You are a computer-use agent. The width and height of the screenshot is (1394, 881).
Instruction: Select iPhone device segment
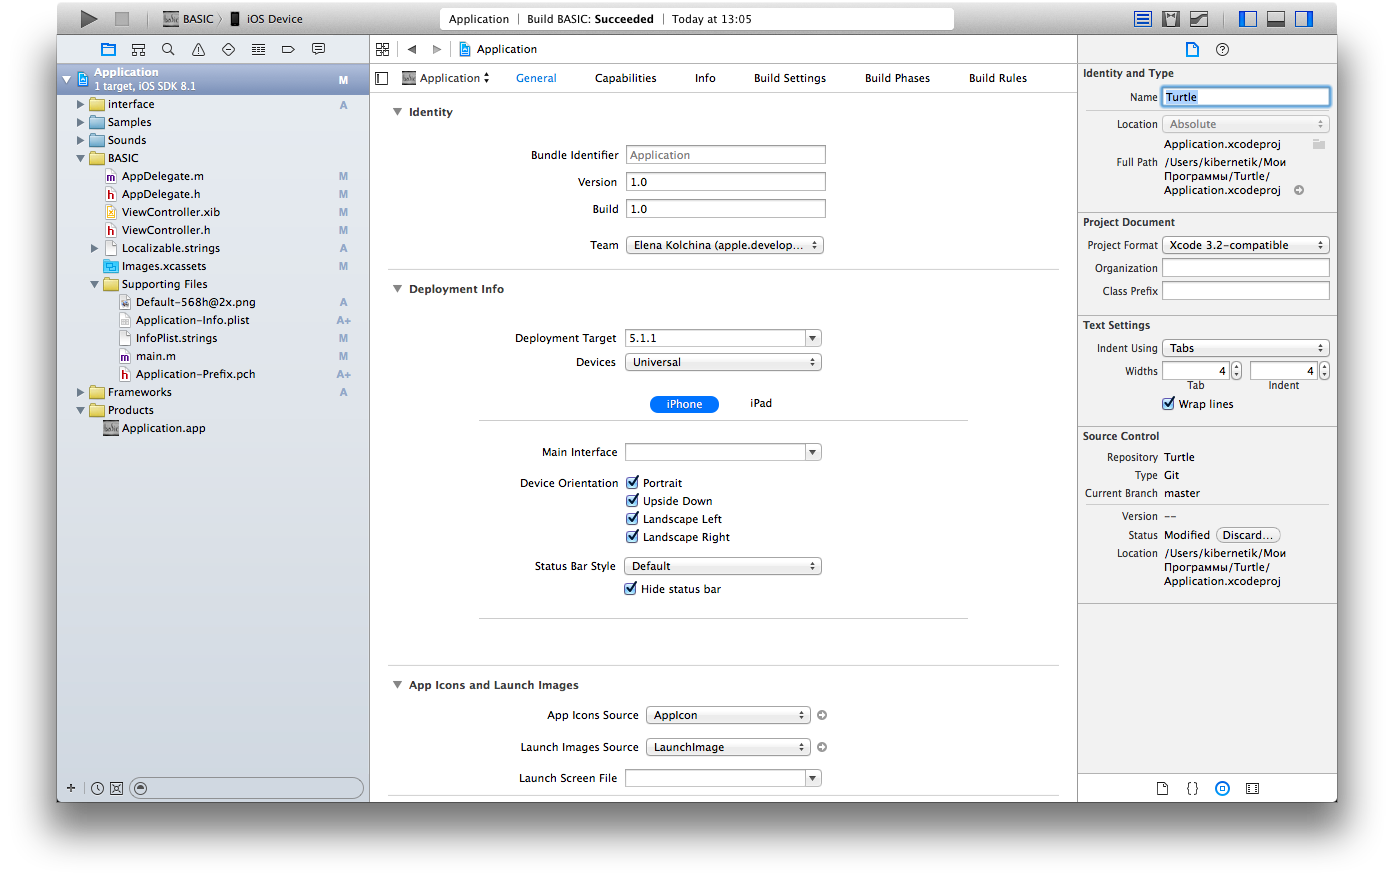(x=684, y=404)
